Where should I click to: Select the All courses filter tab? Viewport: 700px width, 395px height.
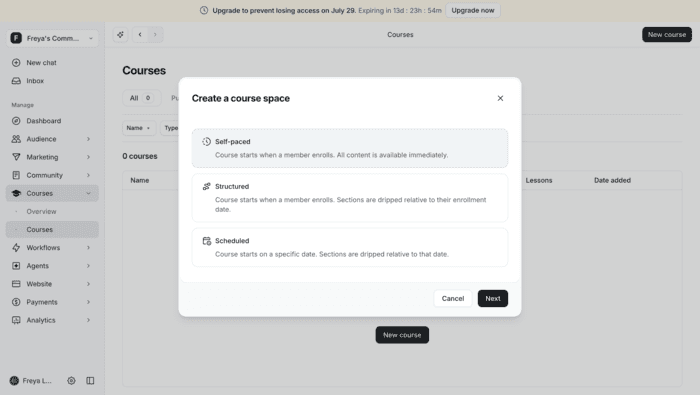142,98
